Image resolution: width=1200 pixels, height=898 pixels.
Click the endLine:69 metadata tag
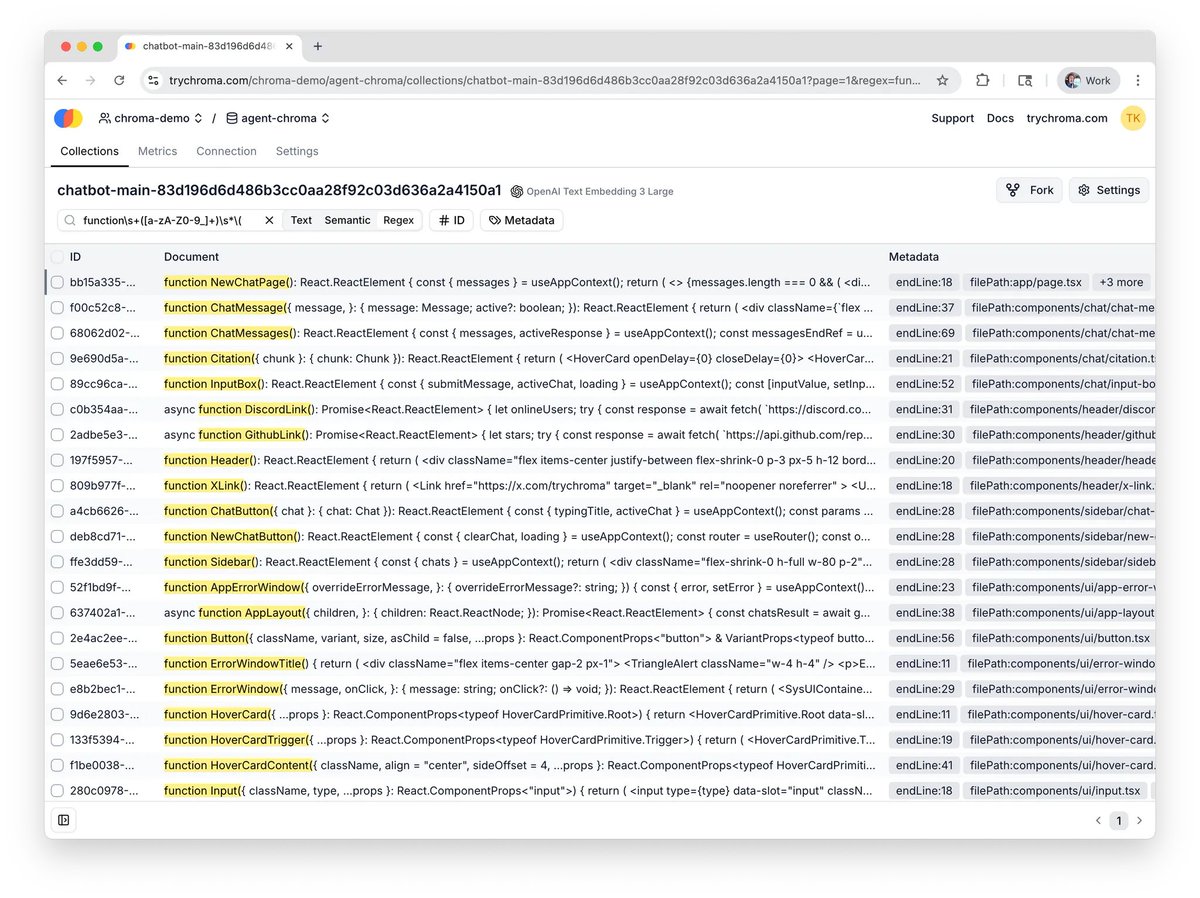click(x=925, y=333)
